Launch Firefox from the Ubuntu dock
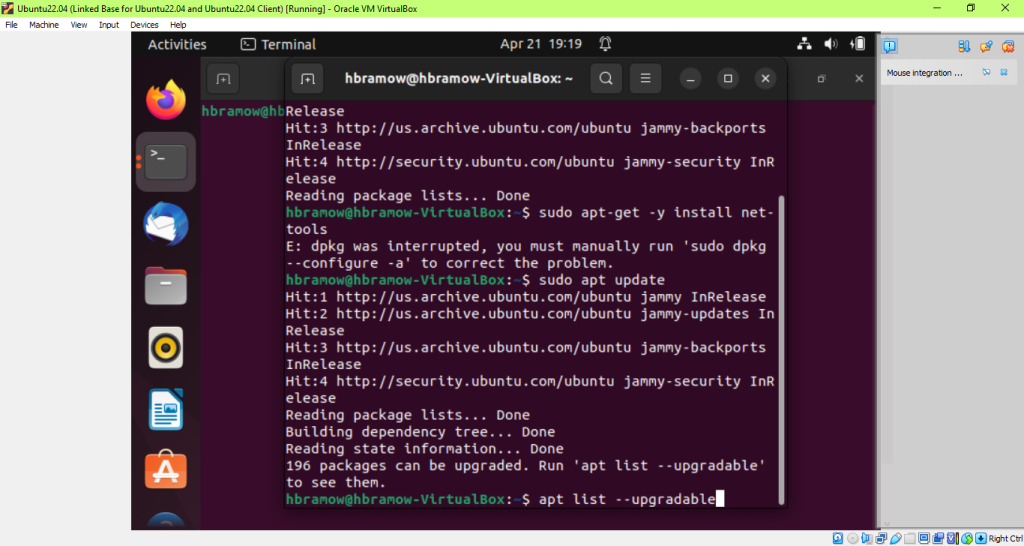The height and width of the screenshot is (546, 1024). (165, 99)
